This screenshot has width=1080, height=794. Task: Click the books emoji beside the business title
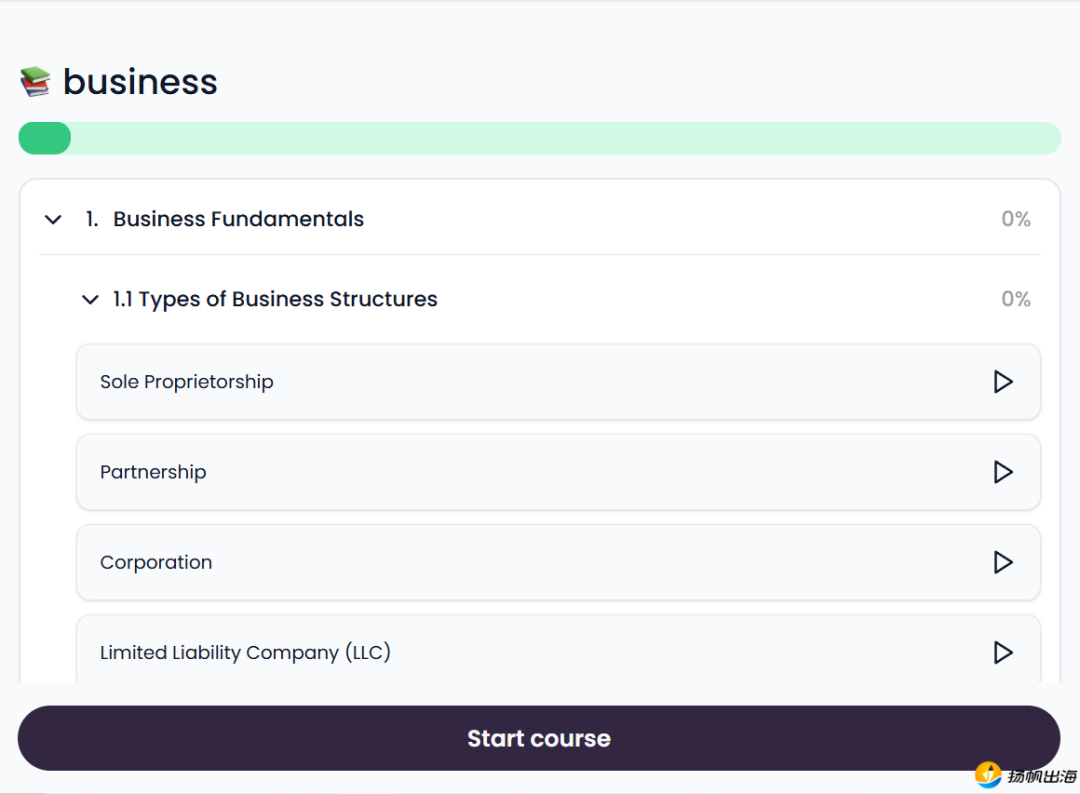click(35, 82)
